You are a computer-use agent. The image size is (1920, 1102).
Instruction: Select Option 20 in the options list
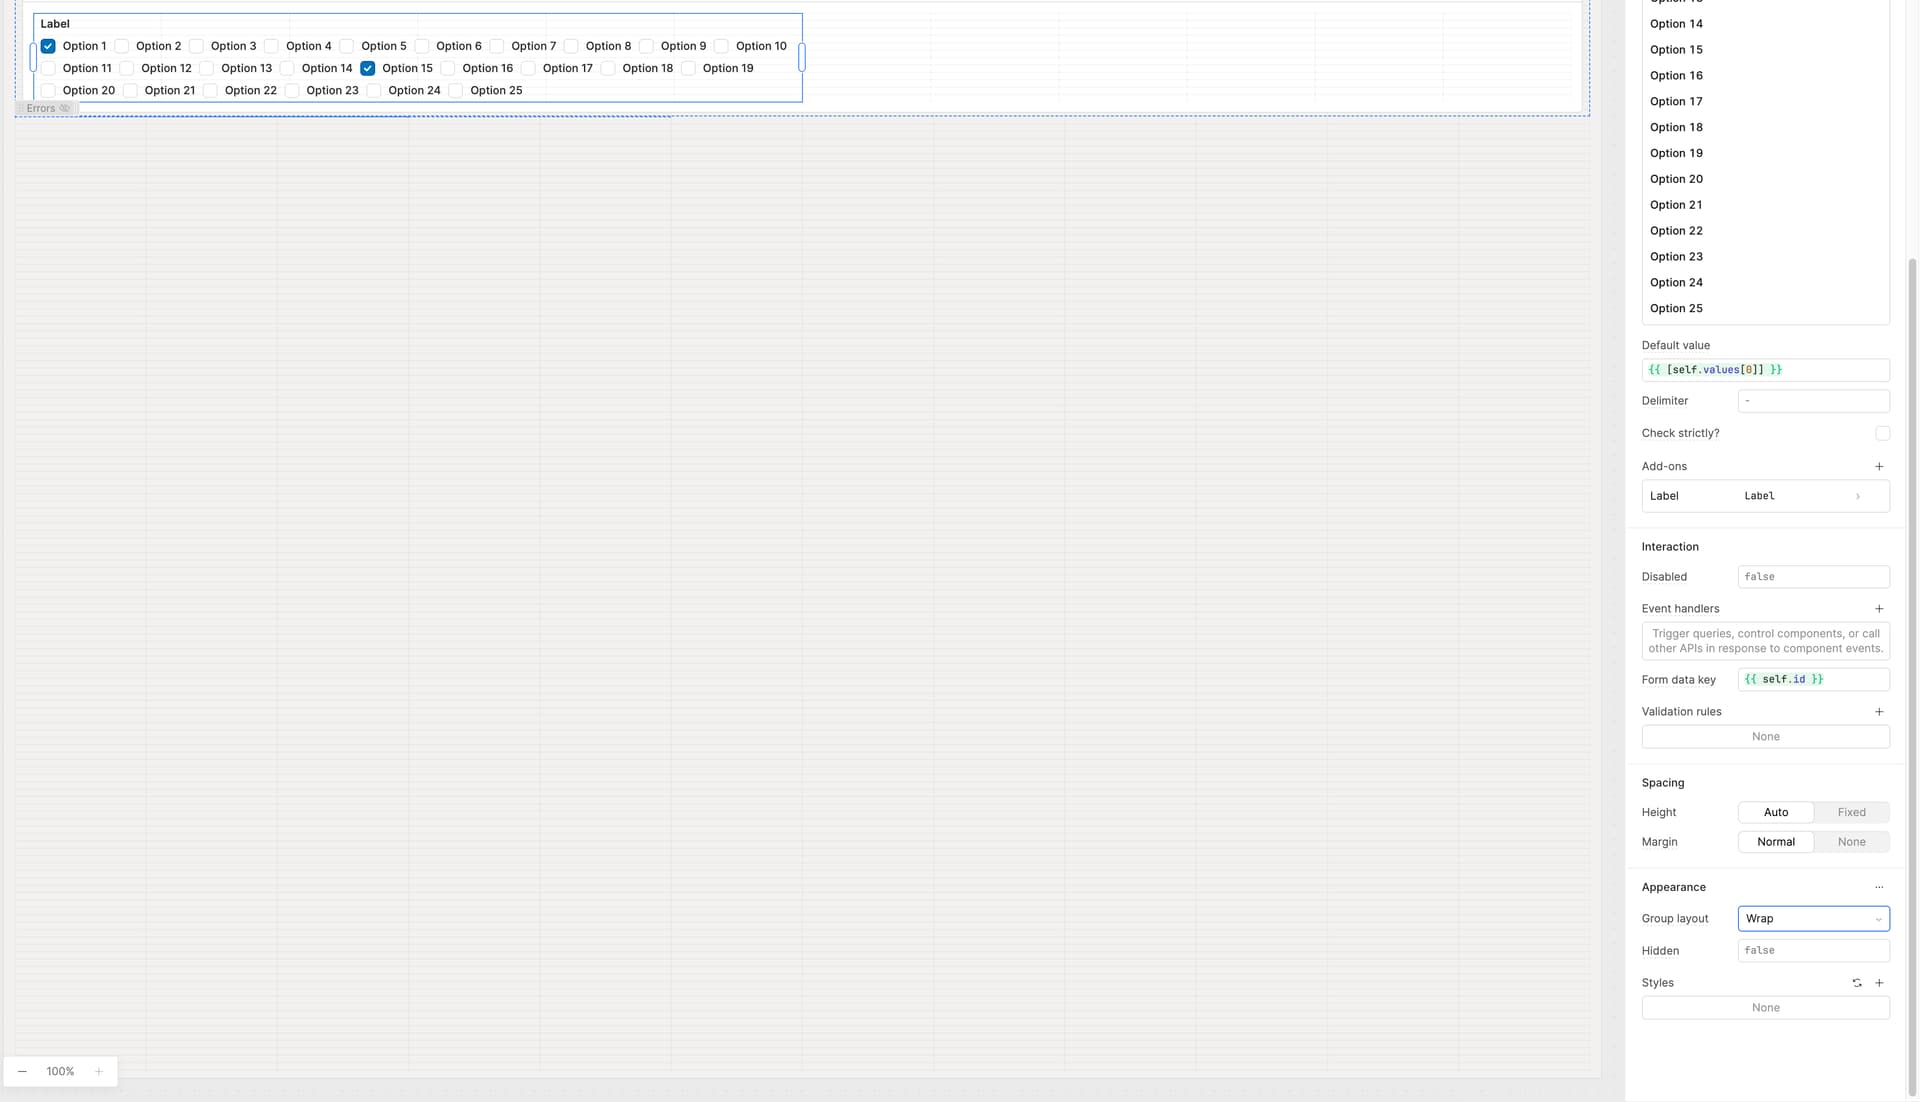1676,180
